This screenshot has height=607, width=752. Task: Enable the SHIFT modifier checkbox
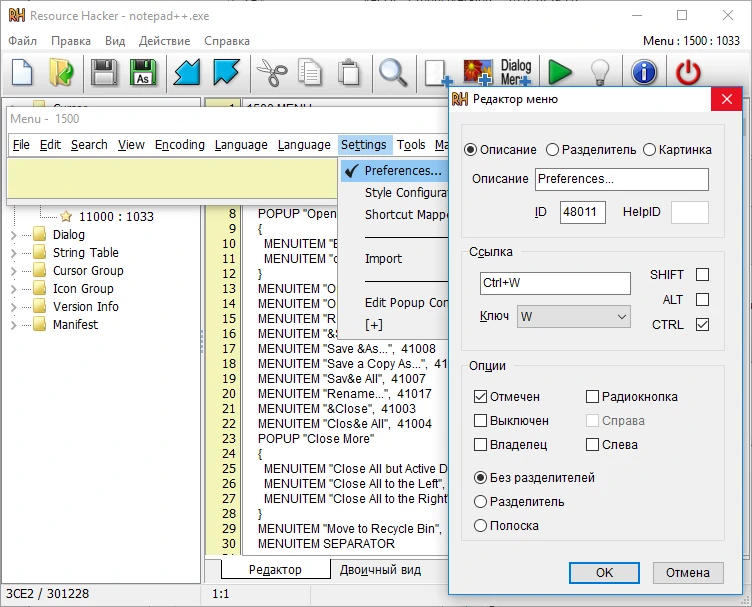(x=702, y=275)
